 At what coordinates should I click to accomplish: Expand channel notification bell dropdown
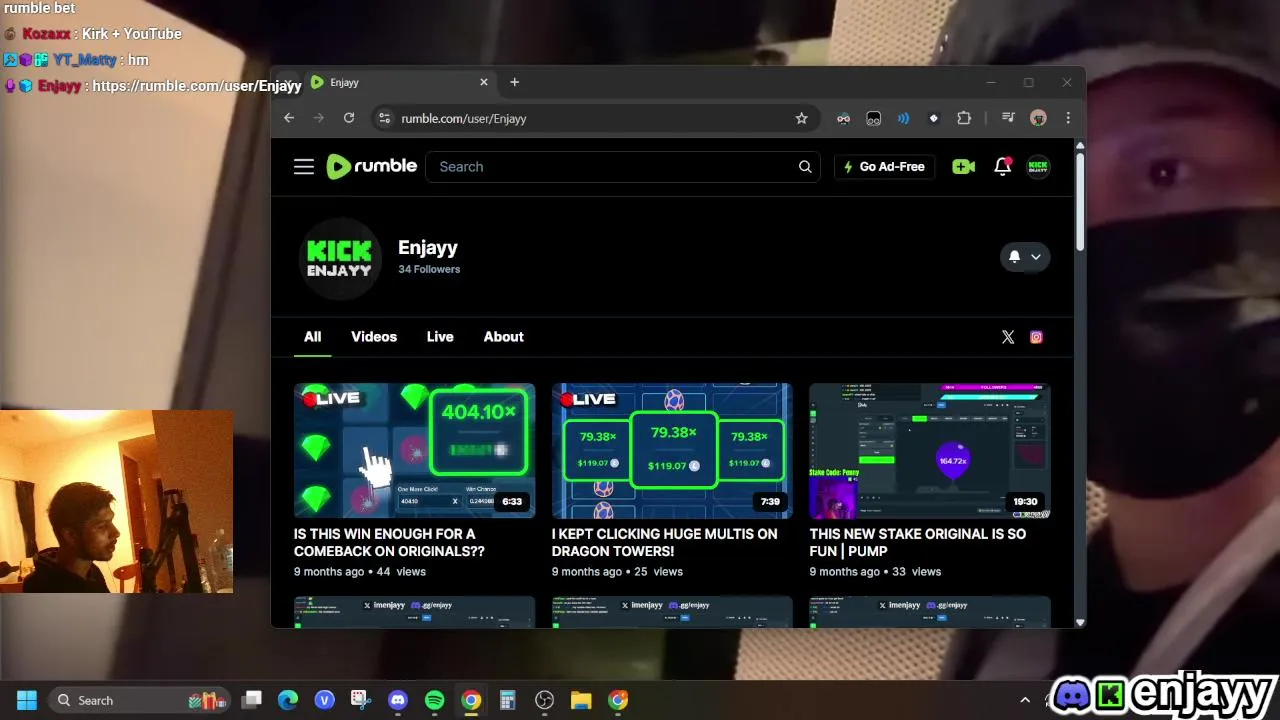[1025, 257]
